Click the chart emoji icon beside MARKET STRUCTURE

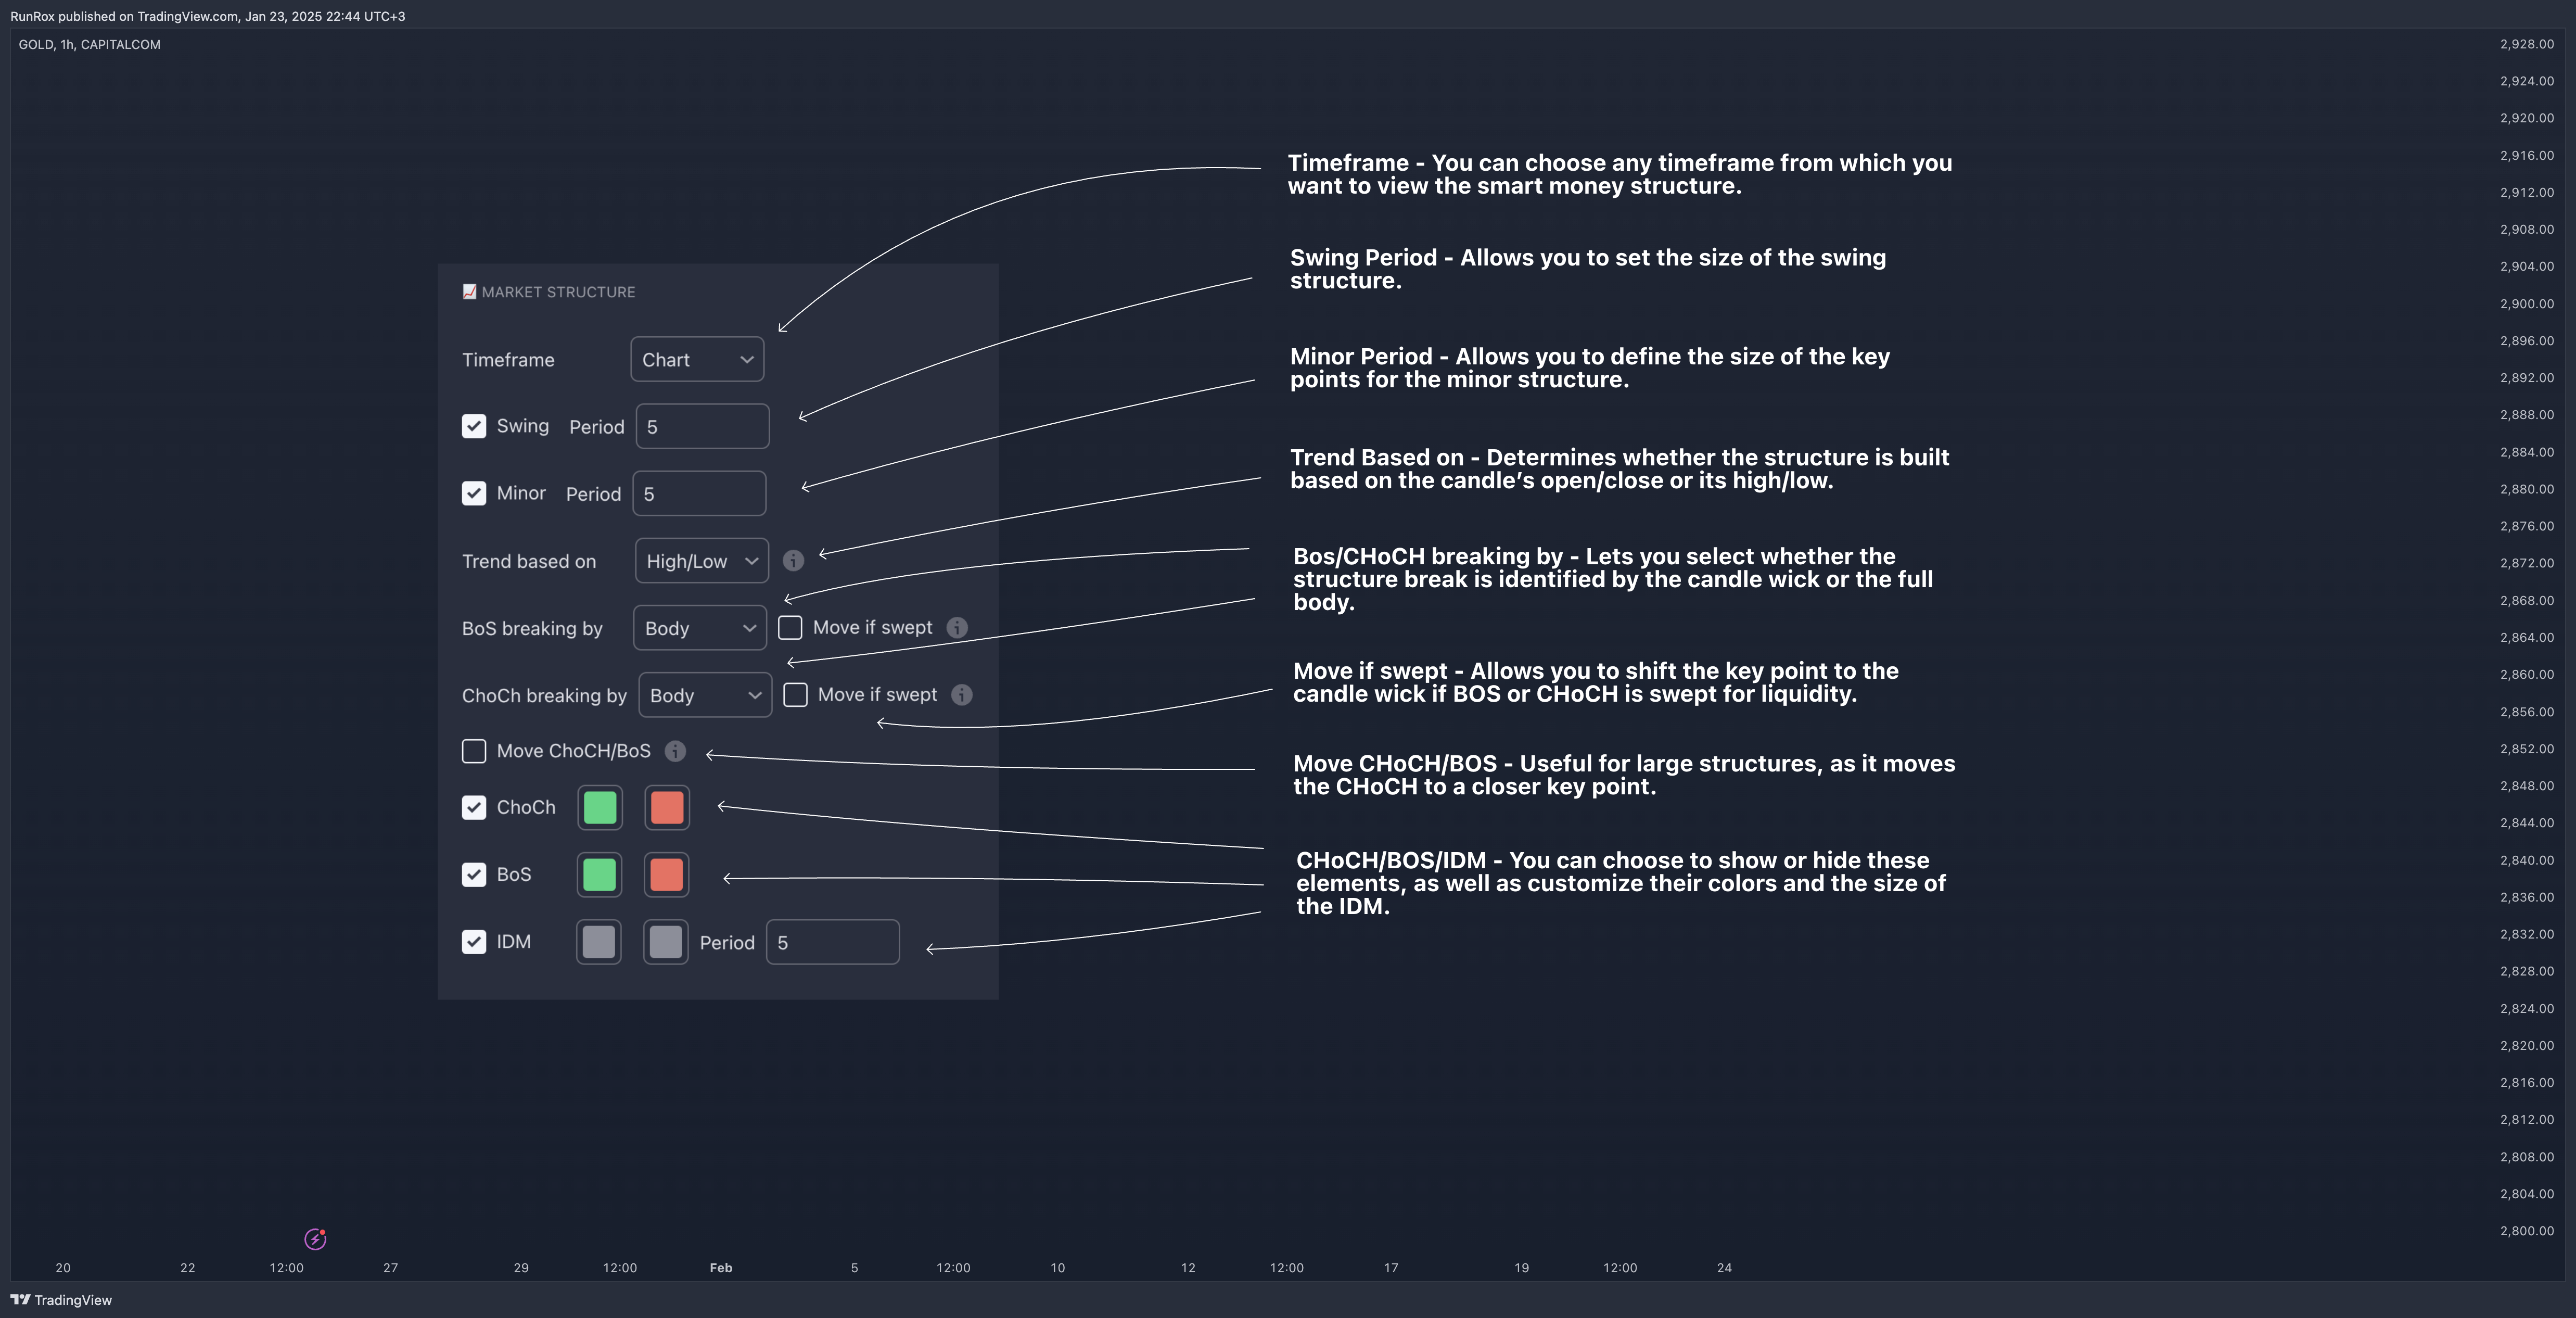469,292
